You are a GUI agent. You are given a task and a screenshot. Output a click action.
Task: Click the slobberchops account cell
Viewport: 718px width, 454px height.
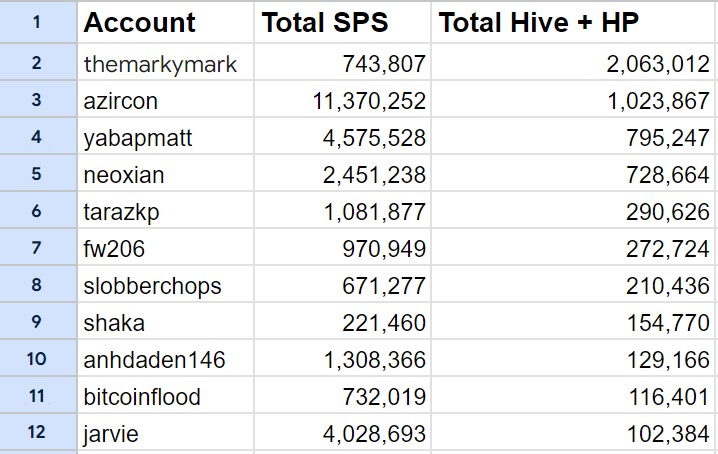coord(152,286)
